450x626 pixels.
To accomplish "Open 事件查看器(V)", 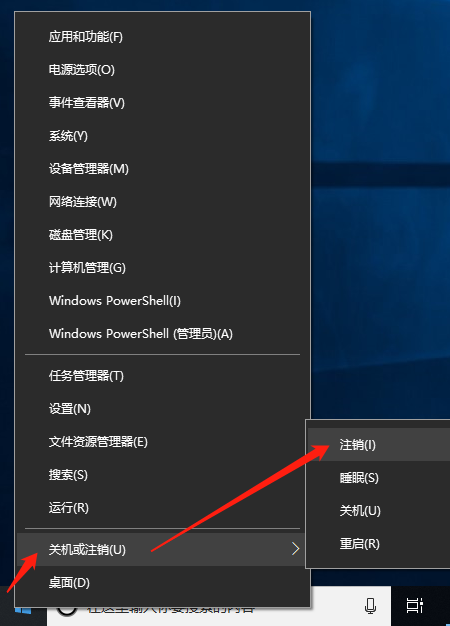I will click(162, 103).
